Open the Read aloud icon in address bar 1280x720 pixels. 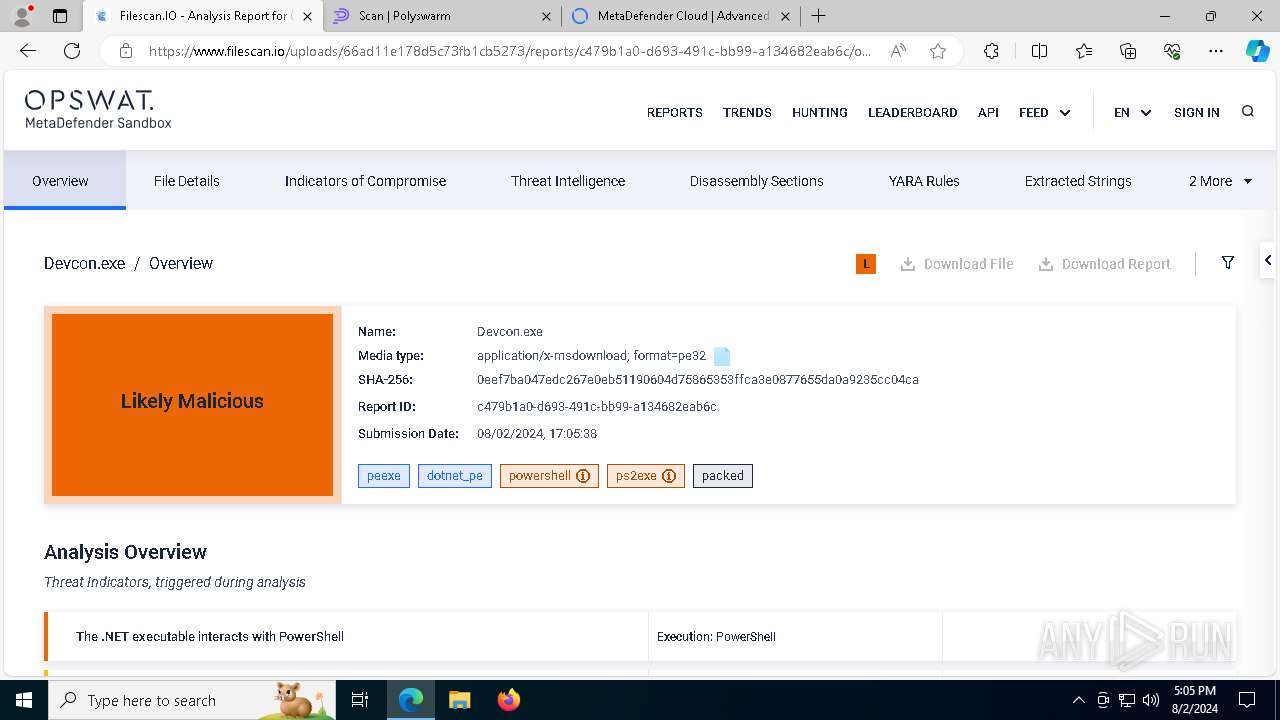898,51
